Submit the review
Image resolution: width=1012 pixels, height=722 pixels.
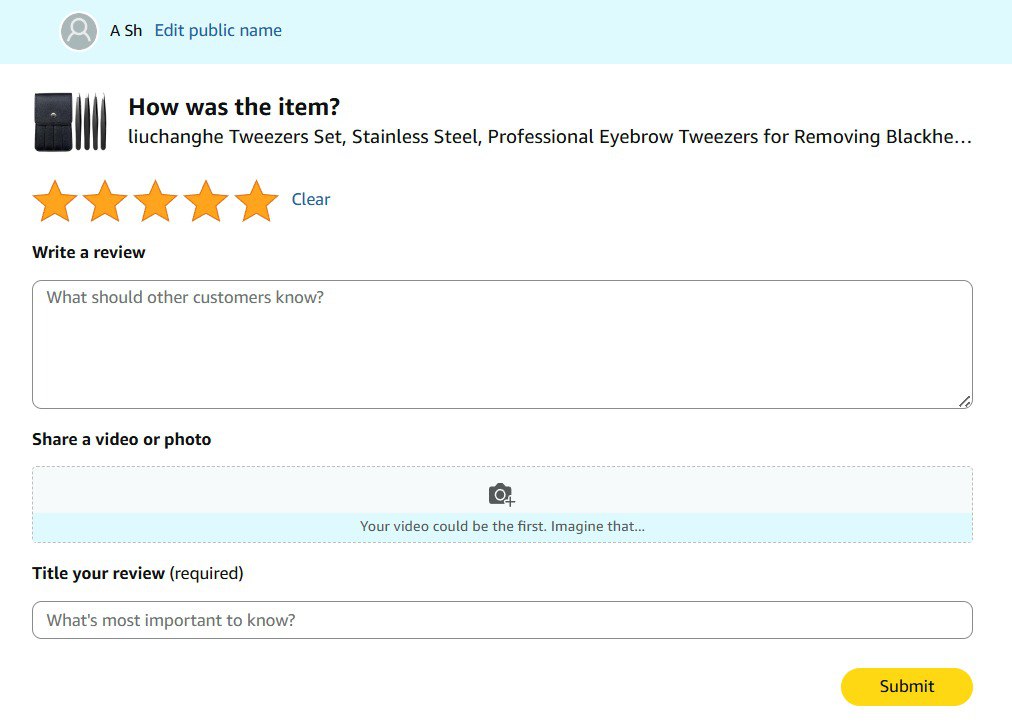pos(906,686)
